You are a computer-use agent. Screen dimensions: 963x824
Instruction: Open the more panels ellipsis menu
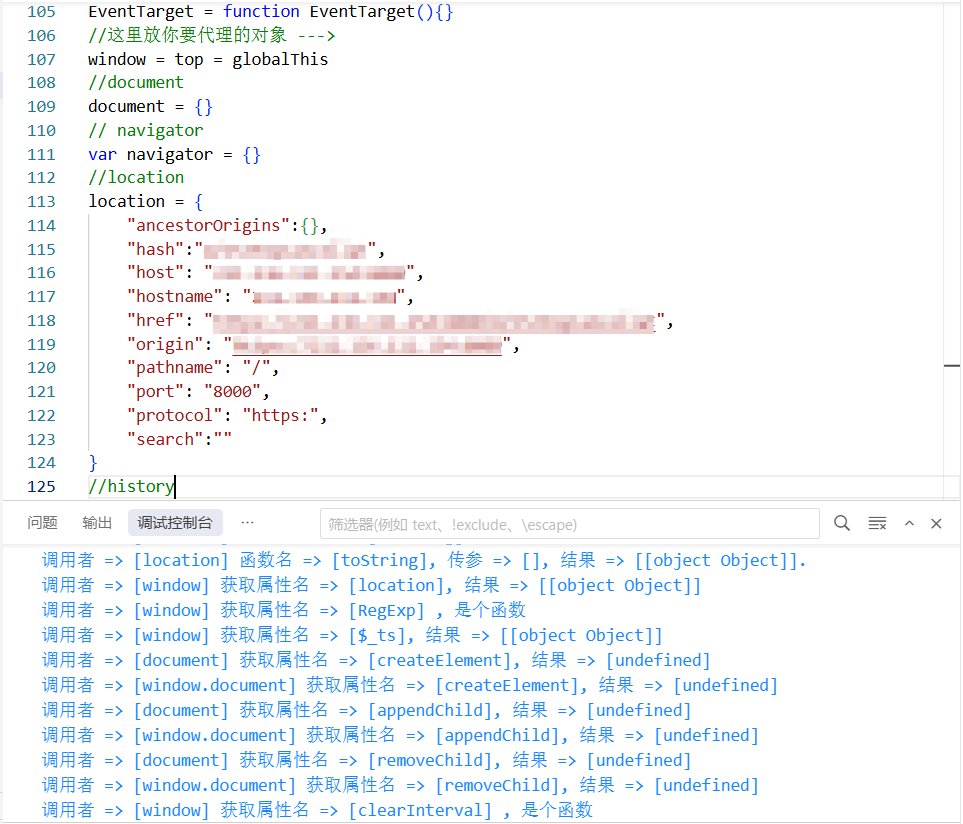tap(247, 522)
